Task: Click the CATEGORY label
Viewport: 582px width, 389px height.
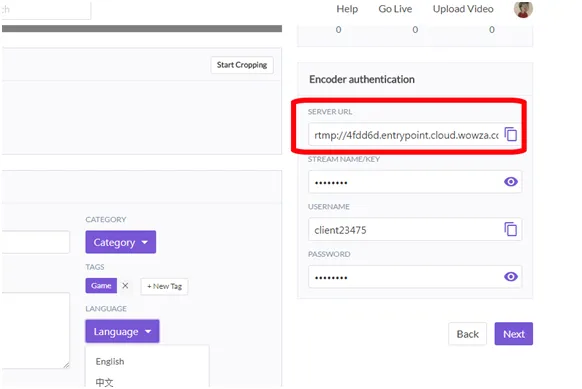Action: (x=106, y=219)
